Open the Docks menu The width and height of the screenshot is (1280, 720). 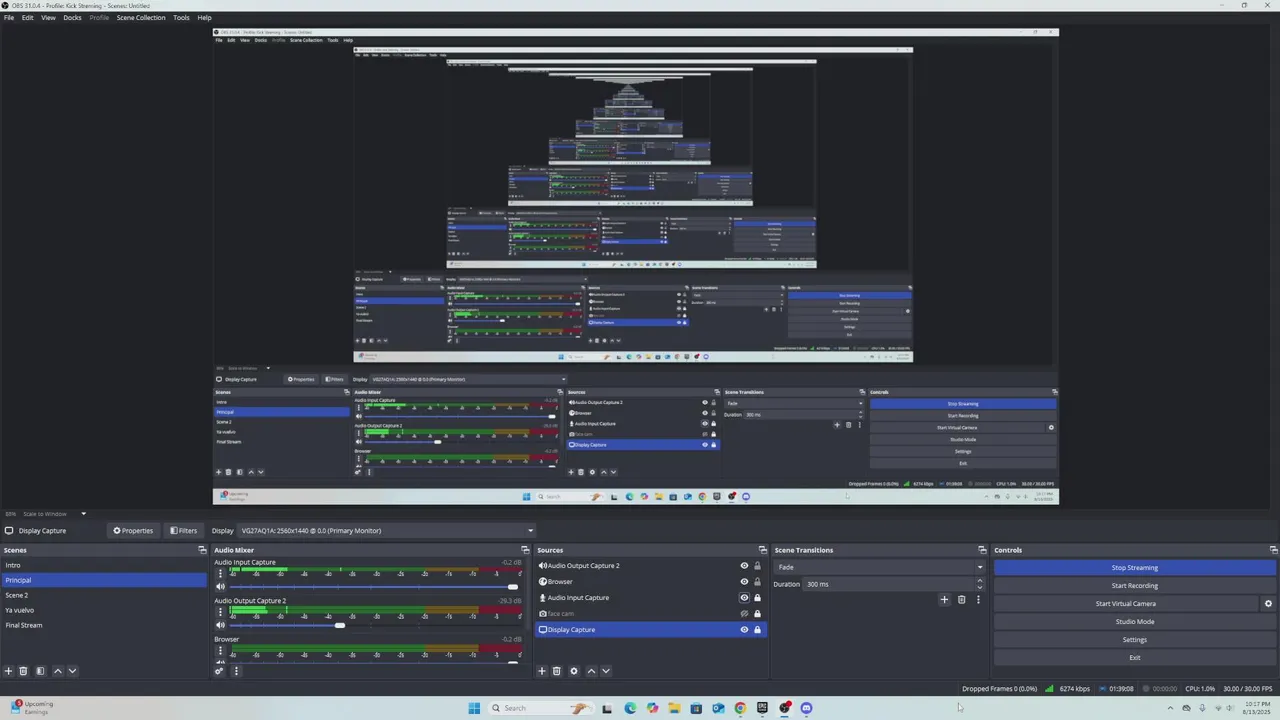click(x=72, y=18)
